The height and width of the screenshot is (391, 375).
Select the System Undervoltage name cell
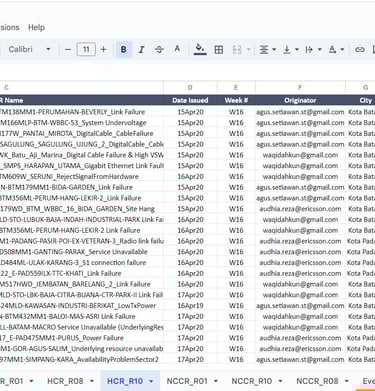[82, 123]
